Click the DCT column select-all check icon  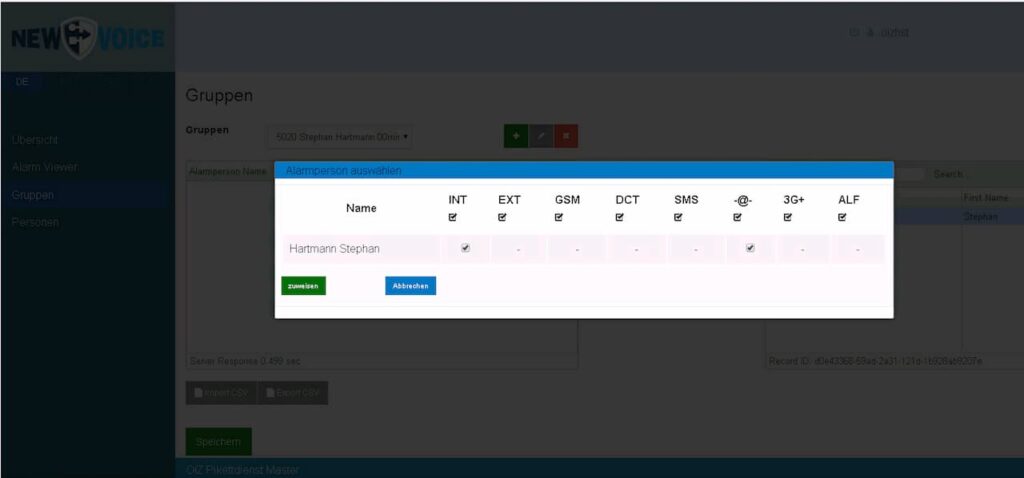pyautogui.click(x=620, y=217)
